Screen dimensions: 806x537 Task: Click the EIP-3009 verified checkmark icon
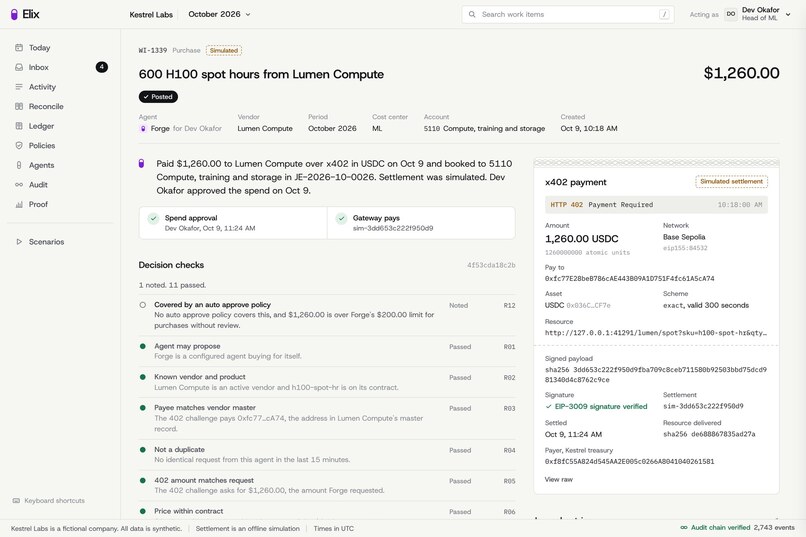coord(548,406)
